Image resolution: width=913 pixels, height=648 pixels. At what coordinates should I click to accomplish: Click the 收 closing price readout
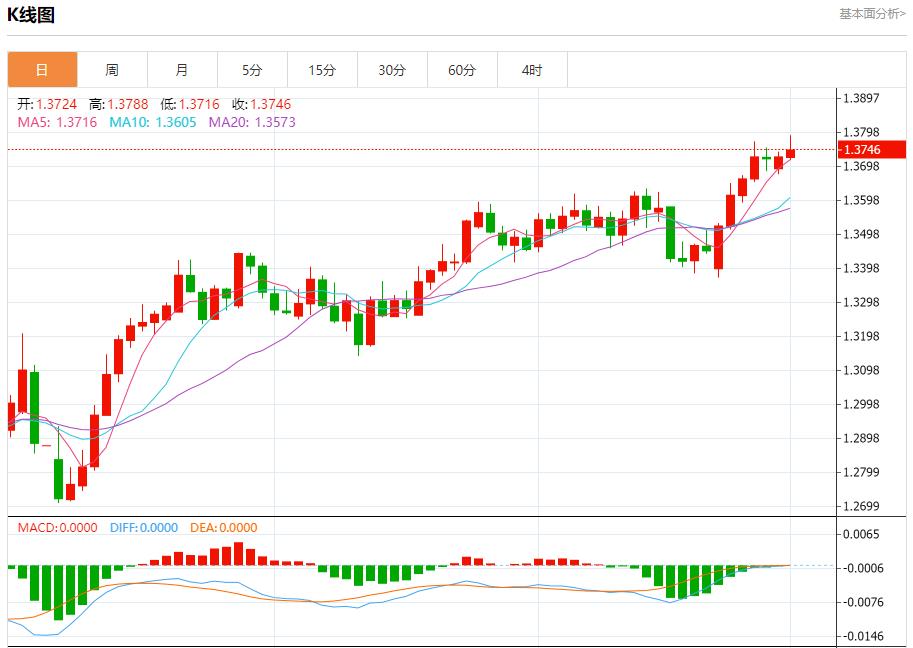[262, 104]
